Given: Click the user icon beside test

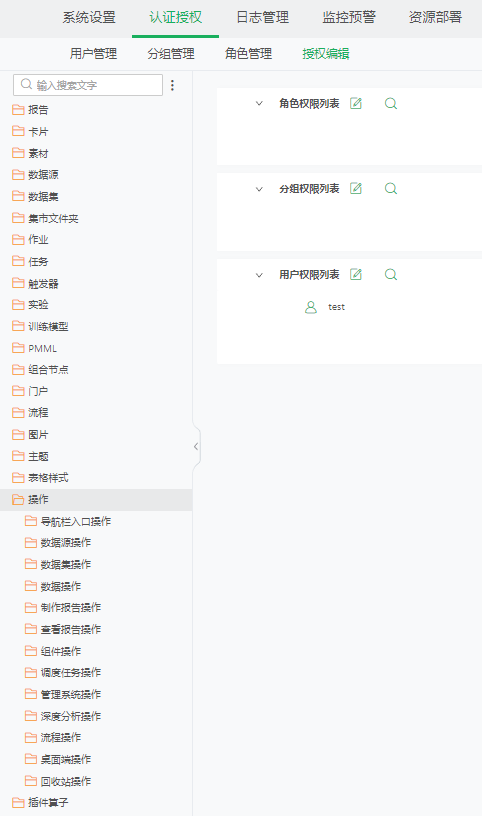Looking at the screenshot, I should pos(311,307).
